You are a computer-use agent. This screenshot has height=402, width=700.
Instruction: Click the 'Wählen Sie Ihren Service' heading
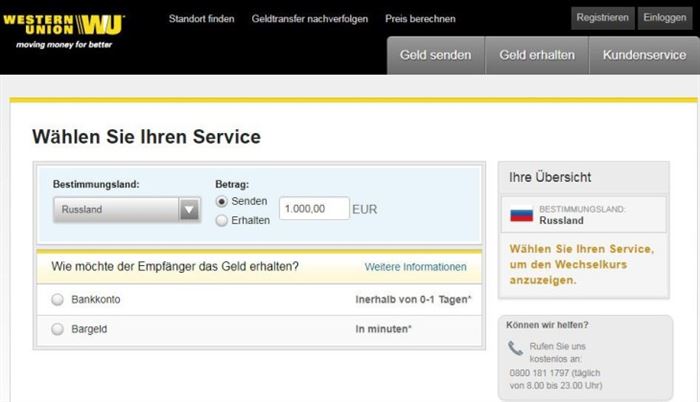(x=146, y=137)
